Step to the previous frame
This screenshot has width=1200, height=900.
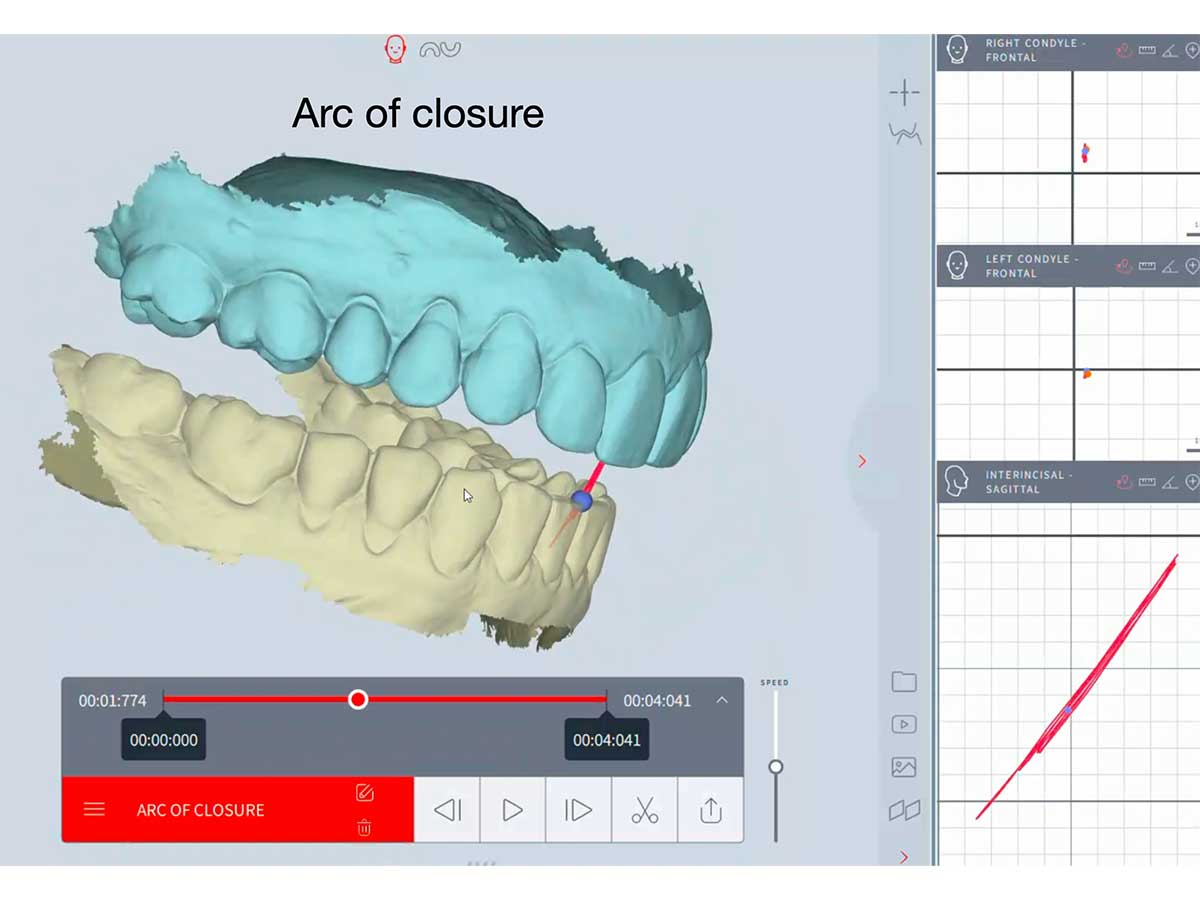(x=448, y=810)
